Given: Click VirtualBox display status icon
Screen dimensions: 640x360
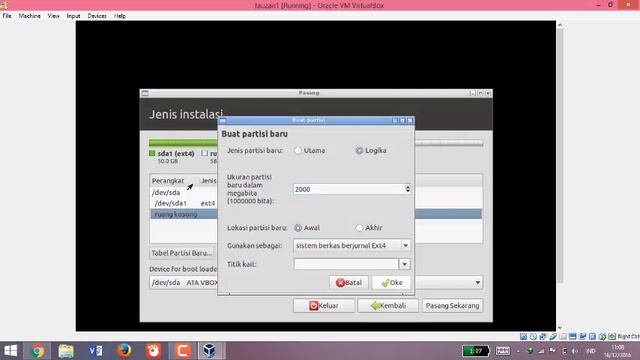Looking at the screenshot, I should [573, 336].
